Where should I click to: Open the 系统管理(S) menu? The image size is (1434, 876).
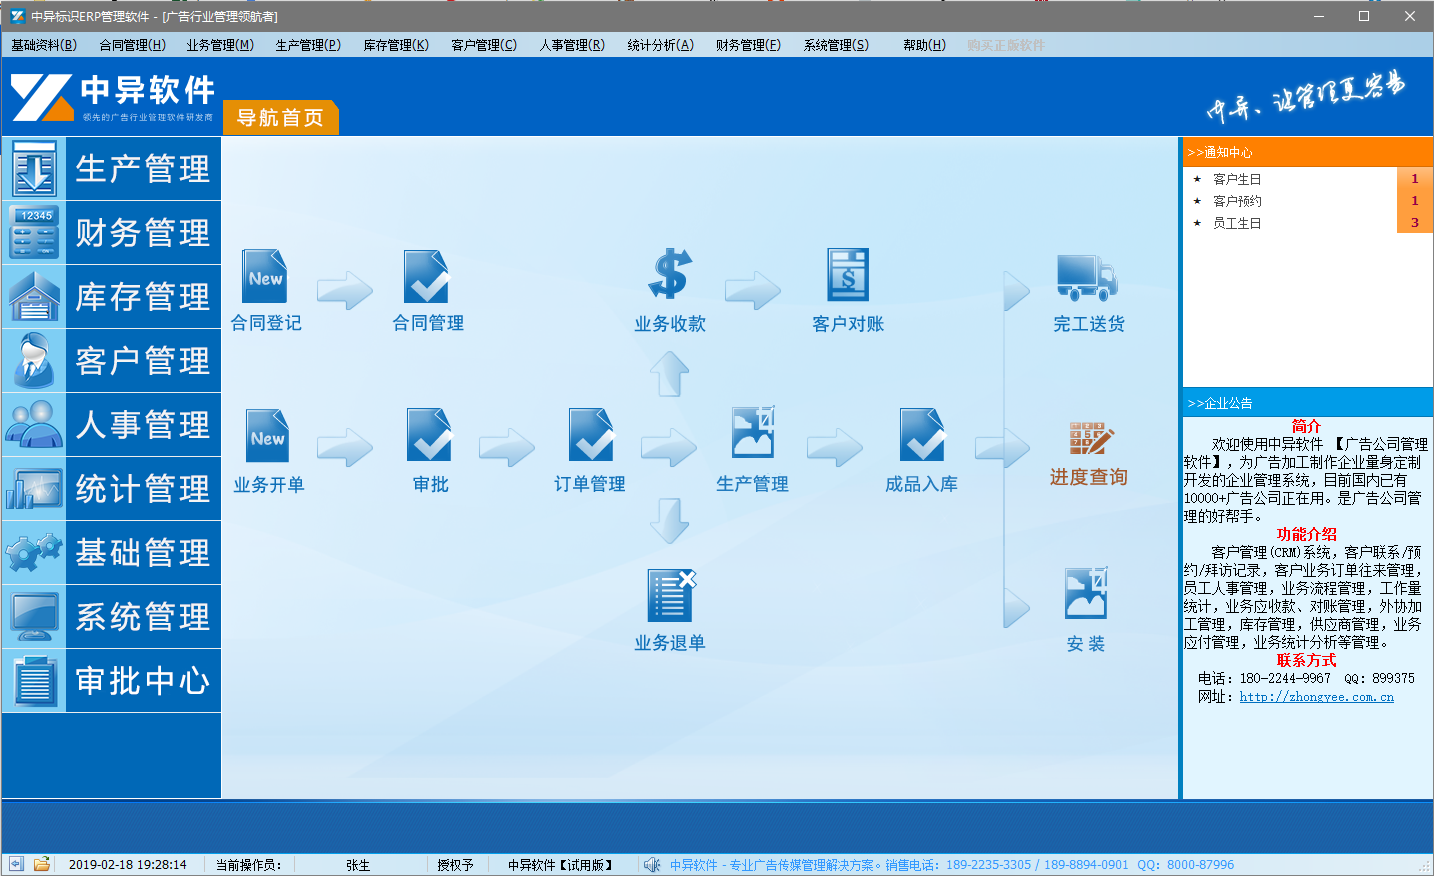pos(836,45)
